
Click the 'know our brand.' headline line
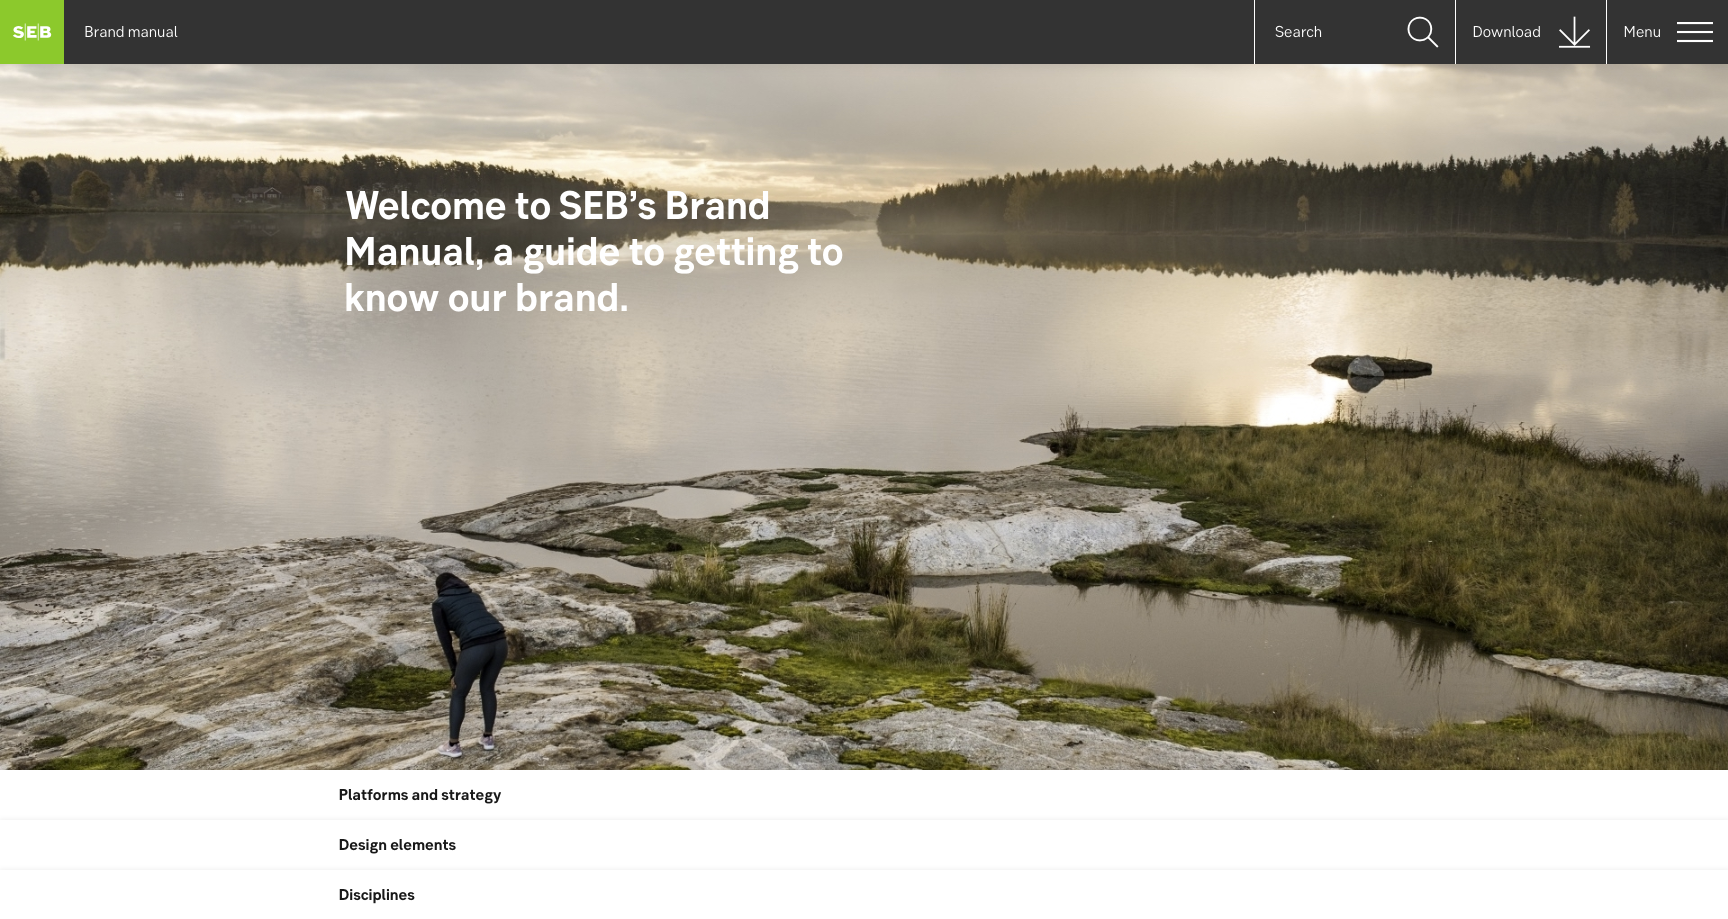coord(487,298)
